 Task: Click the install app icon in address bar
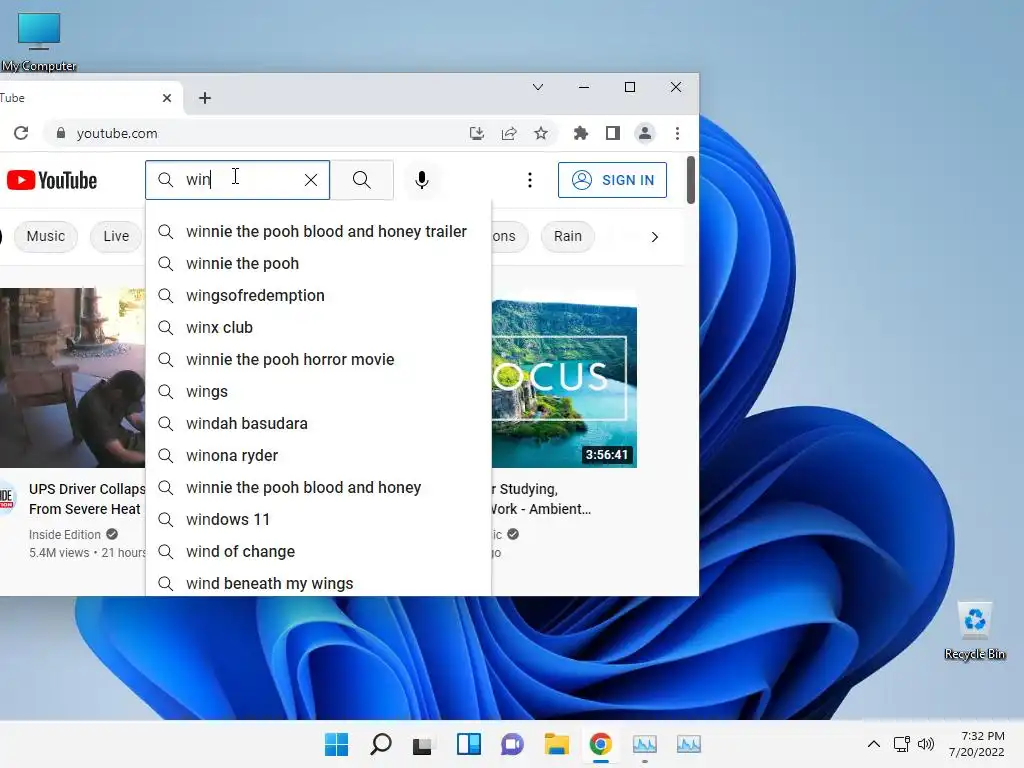(477, 133)
